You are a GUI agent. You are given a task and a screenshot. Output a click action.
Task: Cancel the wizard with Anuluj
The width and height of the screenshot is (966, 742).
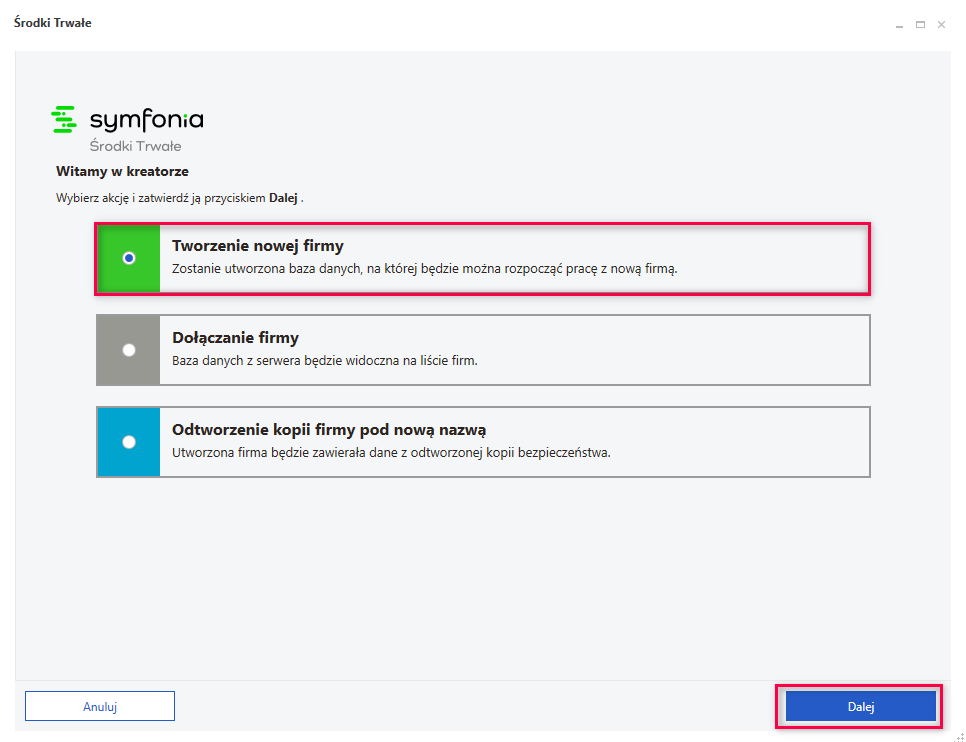(100, 706)
